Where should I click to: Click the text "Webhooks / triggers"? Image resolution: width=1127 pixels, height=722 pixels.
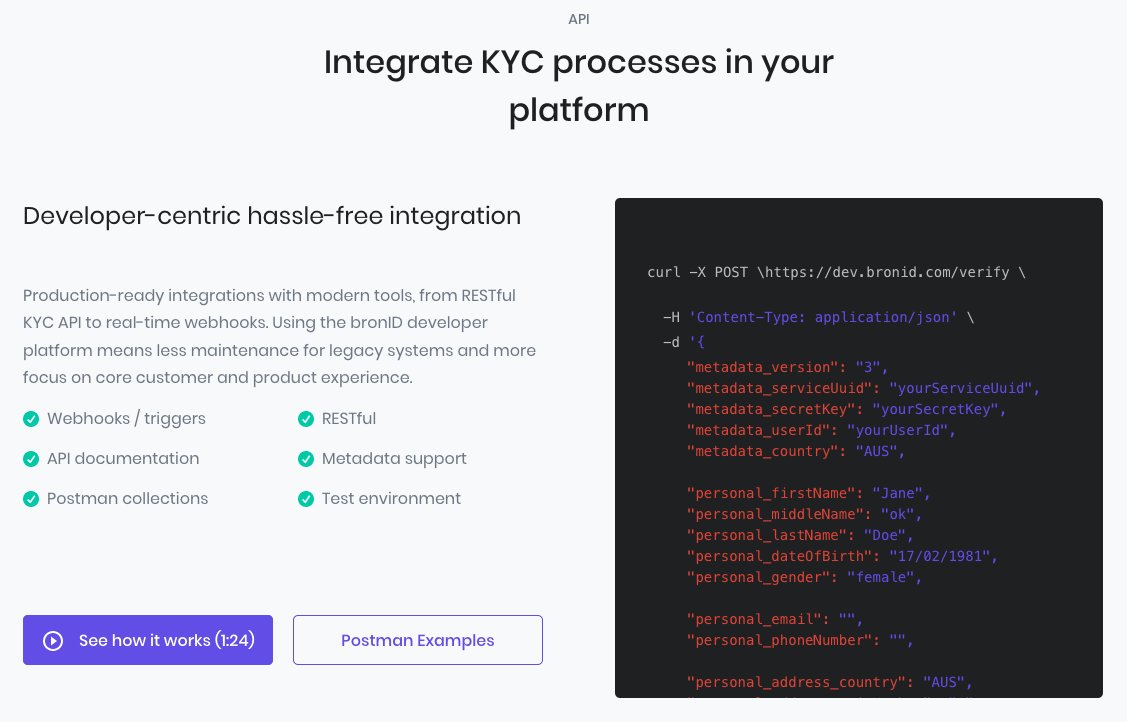[x=126, y=418]
